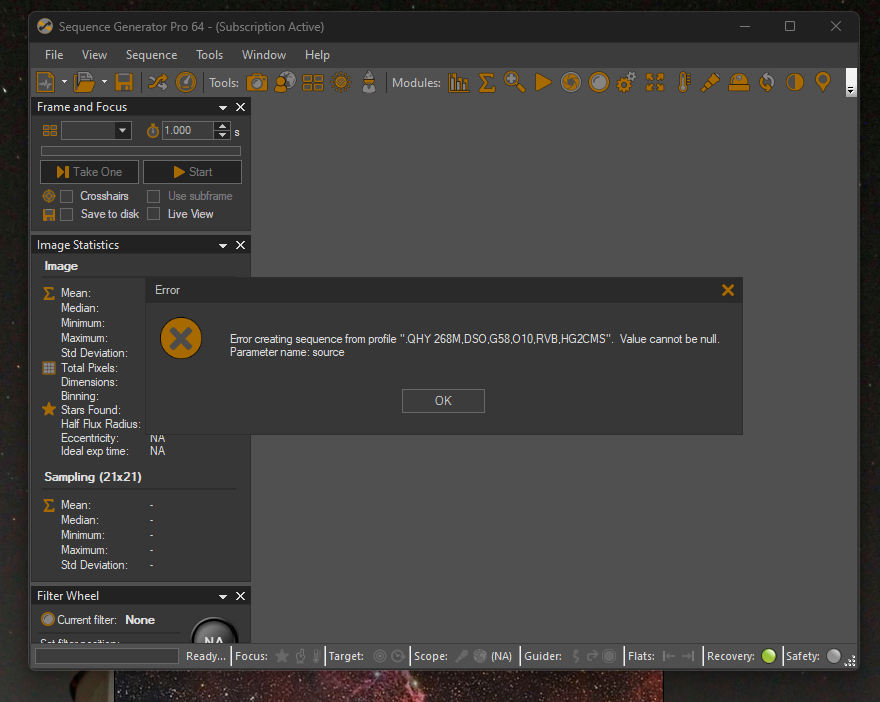Click the exposure time value field
This screenshot has width=880, height=702.
click(187, 131)
